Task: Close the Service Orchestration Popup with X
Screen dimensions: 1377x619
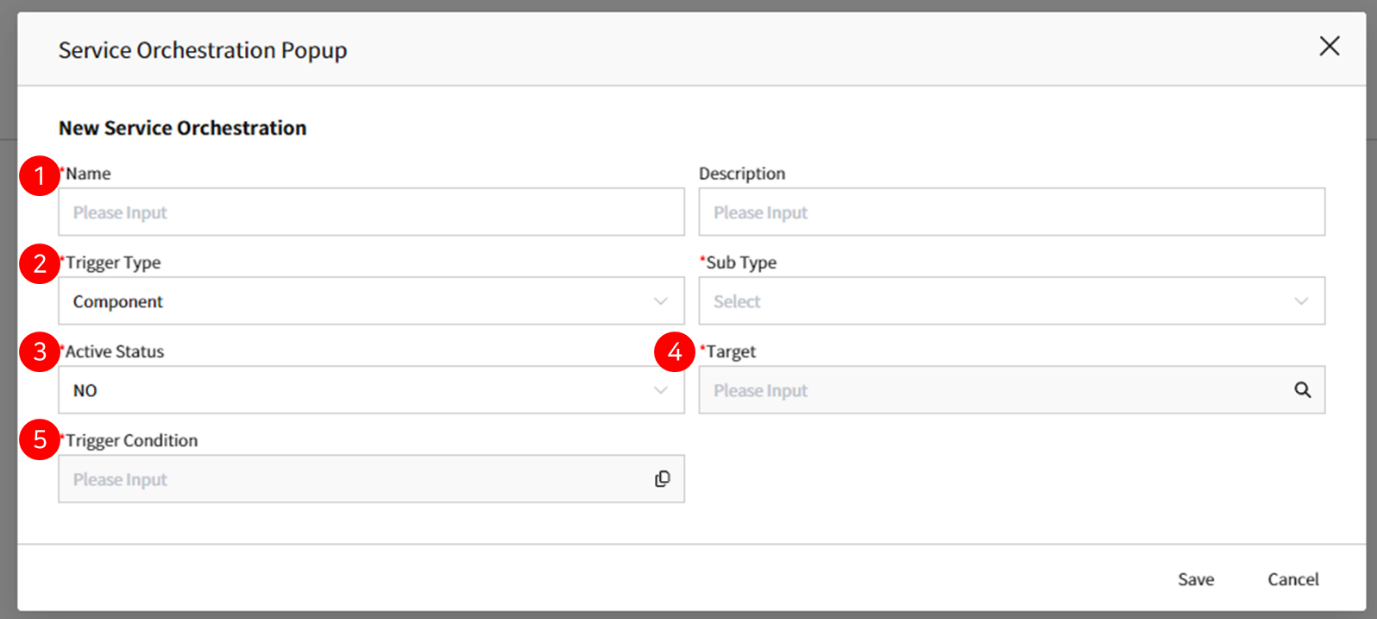Action: click(x=1329, y=46)
